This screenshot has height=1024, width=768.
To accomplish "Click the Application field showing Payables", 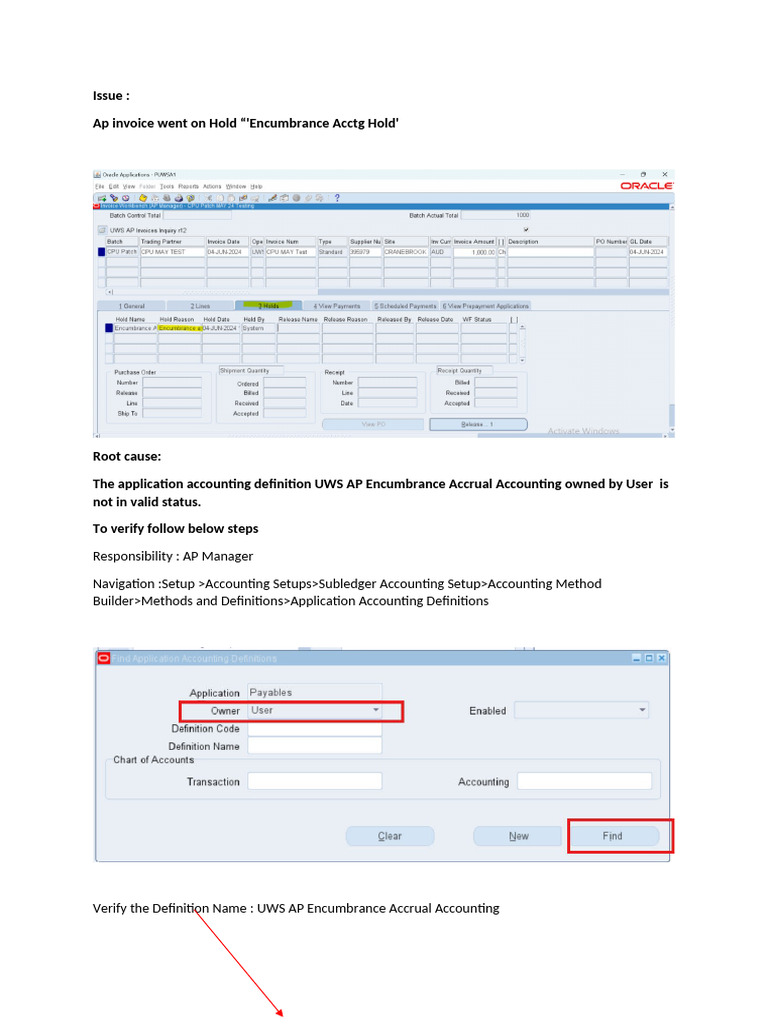I will 315,692.
